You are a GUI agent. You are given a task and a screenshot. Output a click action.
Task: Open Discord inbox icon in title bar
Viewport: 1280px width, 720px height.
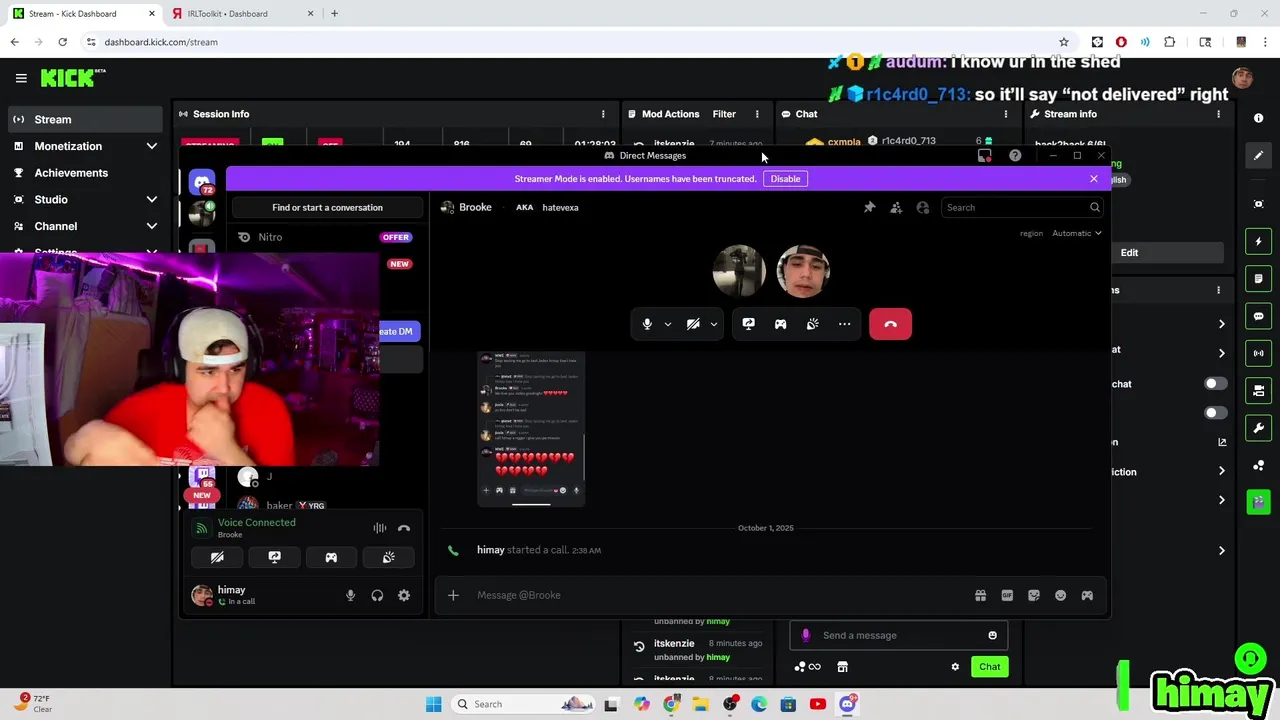985,155
